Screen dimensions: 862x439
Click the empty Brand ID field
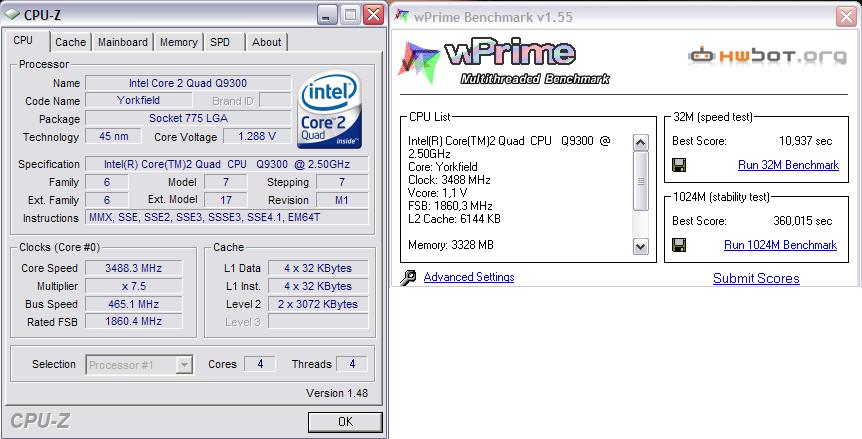point(275,100)
